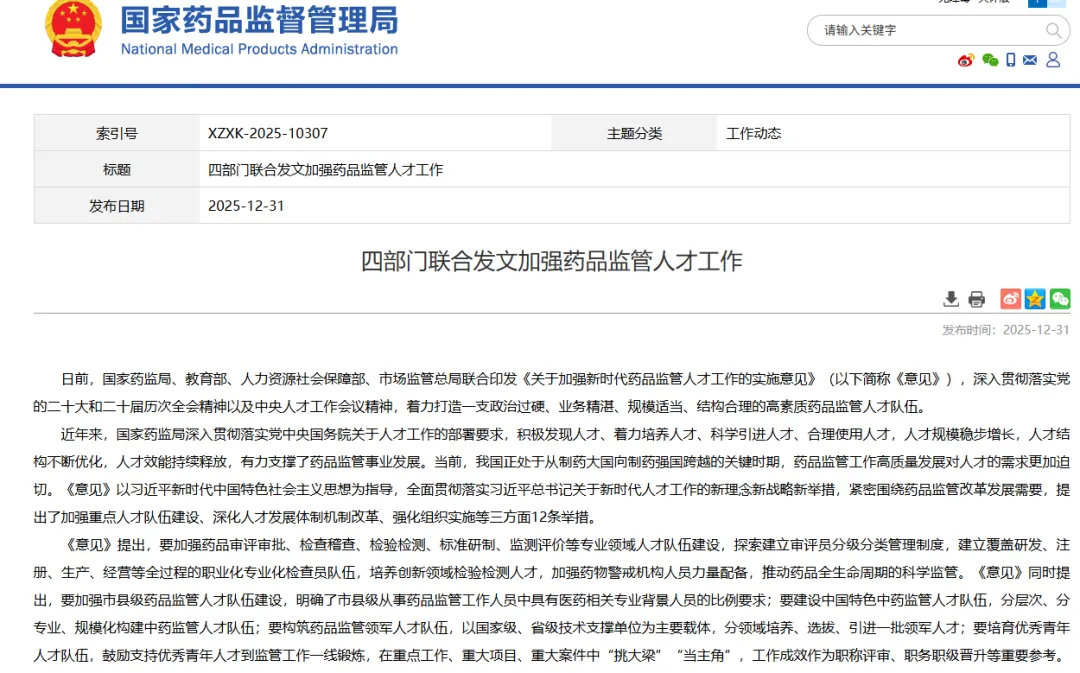Select 工作动态 topic category value
Screen dimensions: 1080x673
(754, 133)
